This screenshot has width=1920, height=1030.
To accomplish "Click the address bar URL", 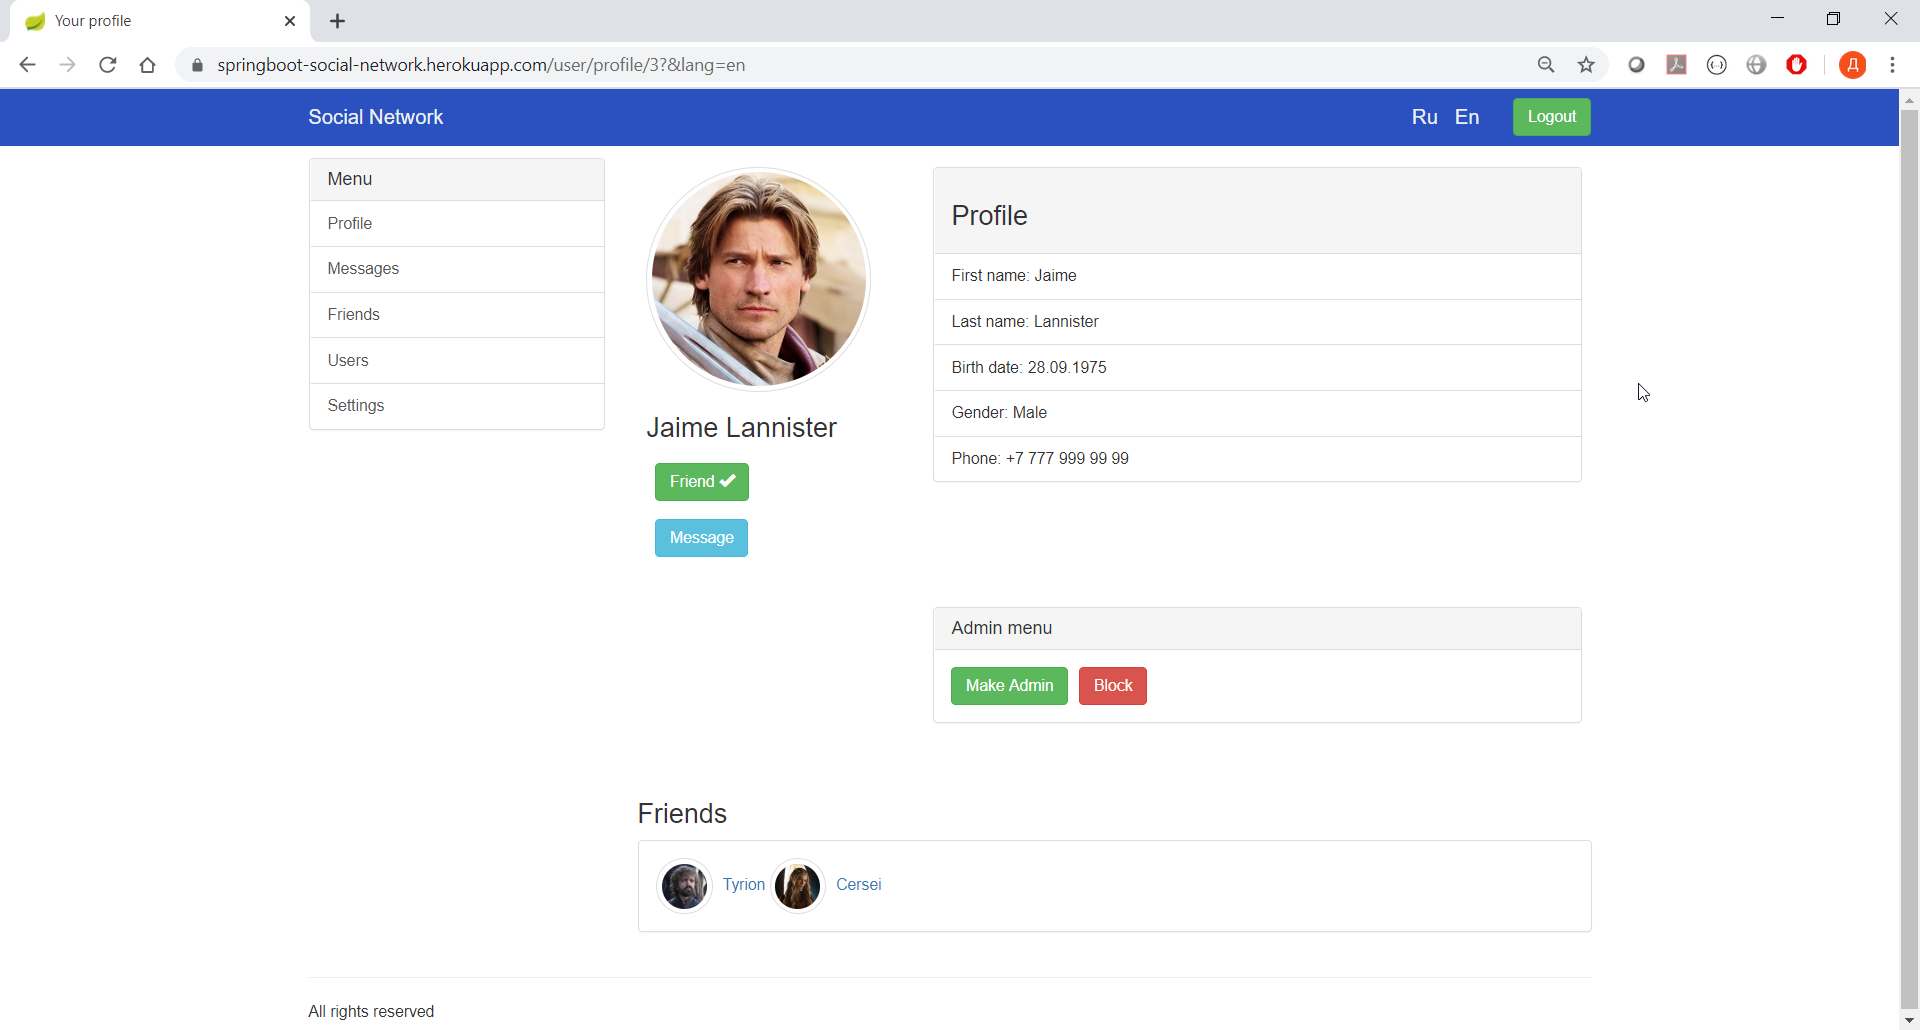I will coord(481,65).
